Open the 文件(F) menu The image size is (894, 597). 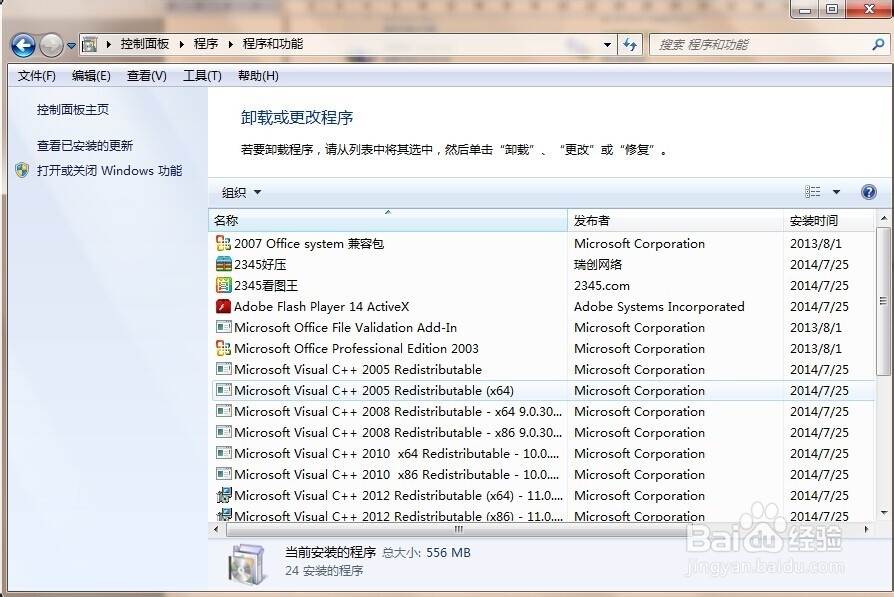tap(36, 76)
